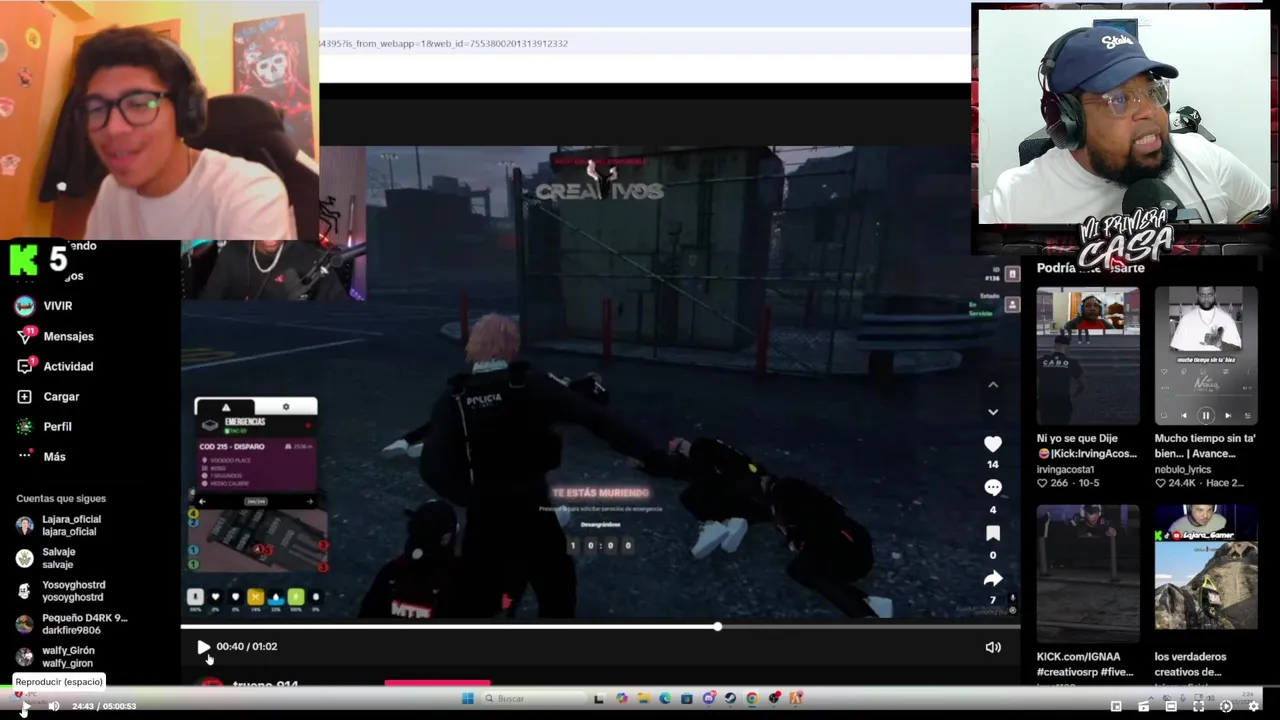
Task: Go to previous video with up chevron
Action: pos(993,384)
